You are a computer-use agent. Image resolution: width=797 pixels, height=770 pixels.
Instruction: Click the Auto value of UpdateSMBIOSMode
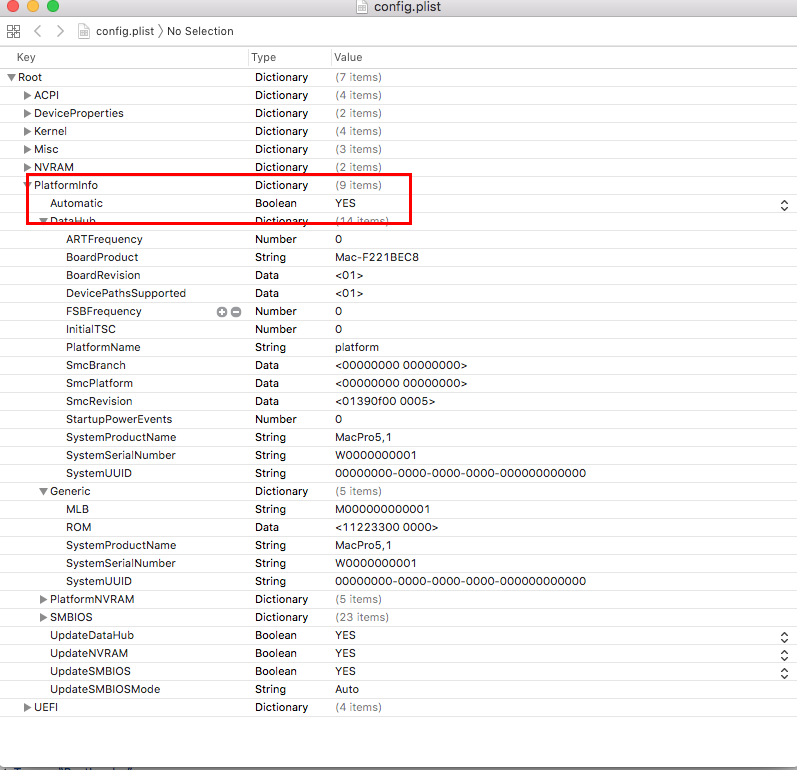pyautogui.click(x=347, y=690)
